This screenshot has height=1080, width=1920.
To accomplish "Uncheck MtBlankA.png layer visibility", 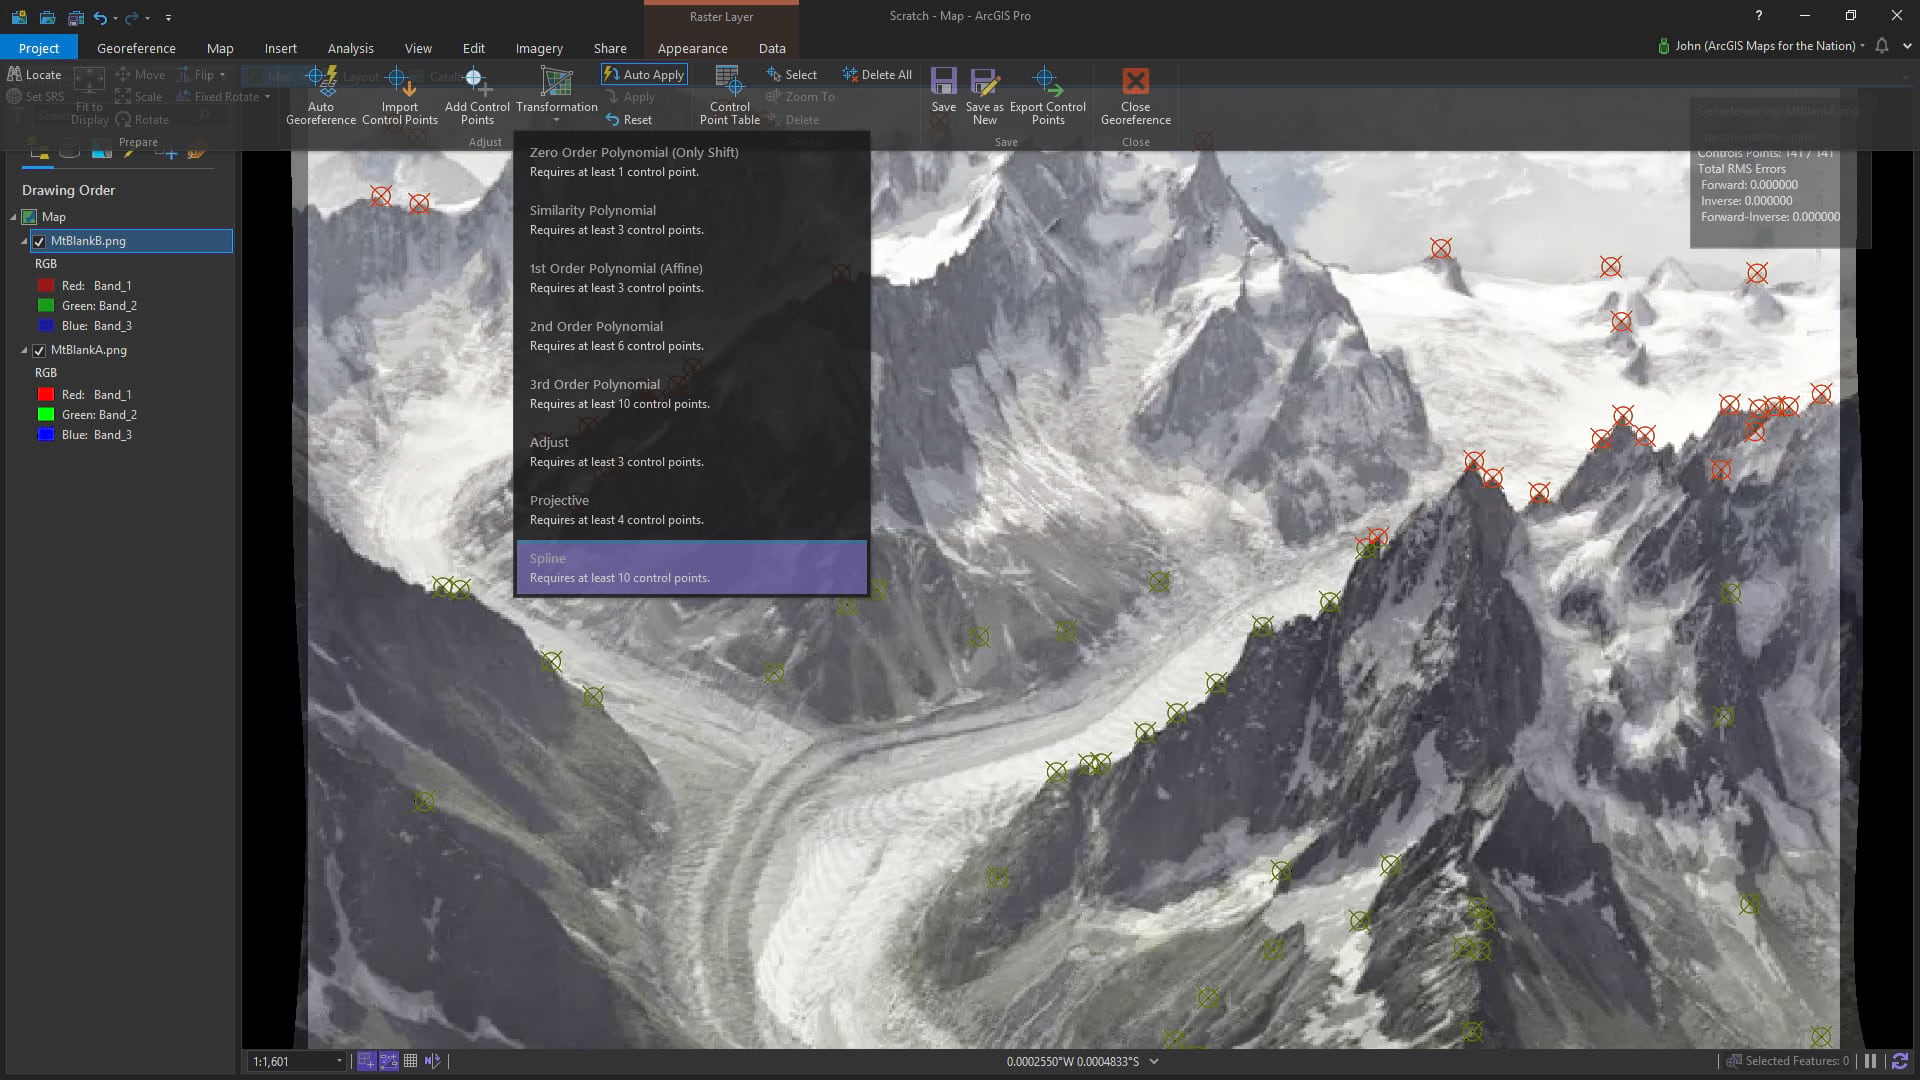I will click(x=39, y=350).
